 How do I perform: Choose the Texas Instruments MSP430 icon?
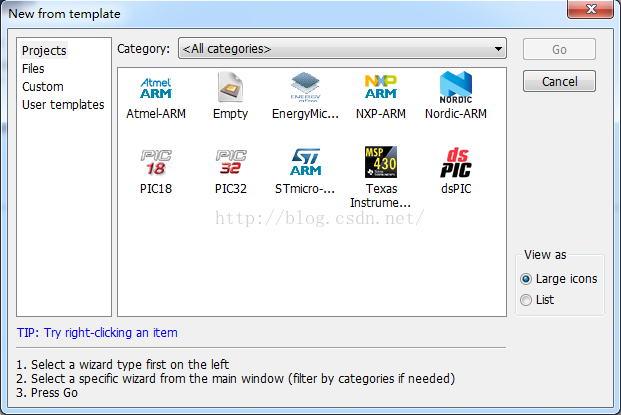click(381, 162)
